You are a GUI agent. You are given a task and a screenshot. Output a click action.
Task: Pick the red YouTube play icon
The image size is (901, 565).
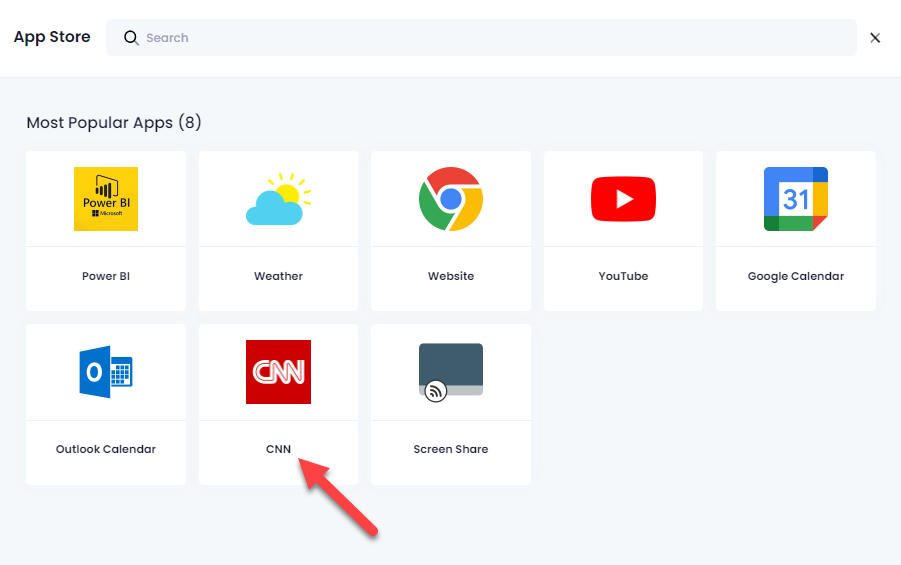tap(623, 199)
